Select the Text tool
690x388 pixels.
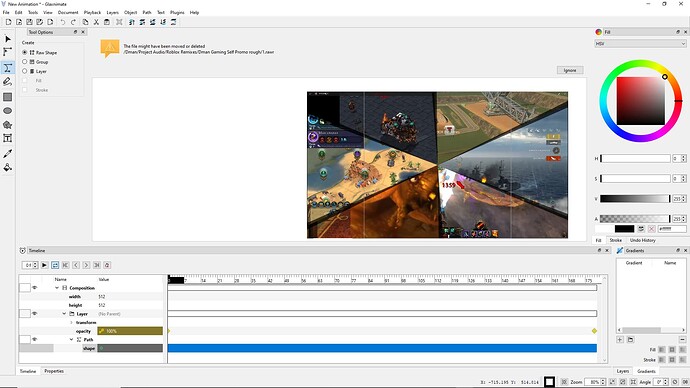7,138
